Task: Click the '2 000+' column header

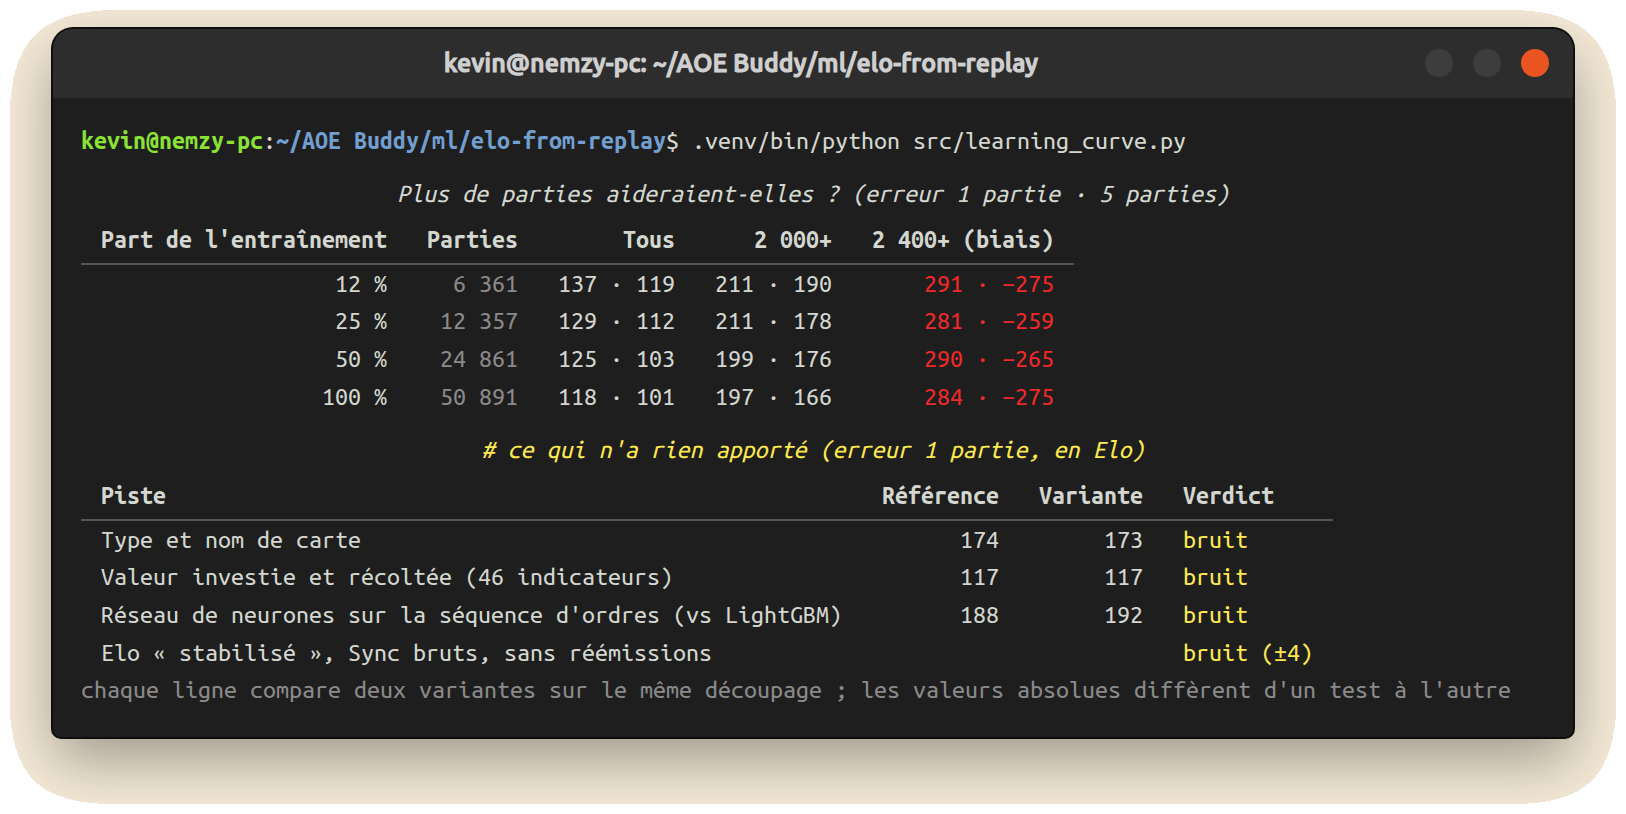Action: pyautogui.click(x=793, y=240)
